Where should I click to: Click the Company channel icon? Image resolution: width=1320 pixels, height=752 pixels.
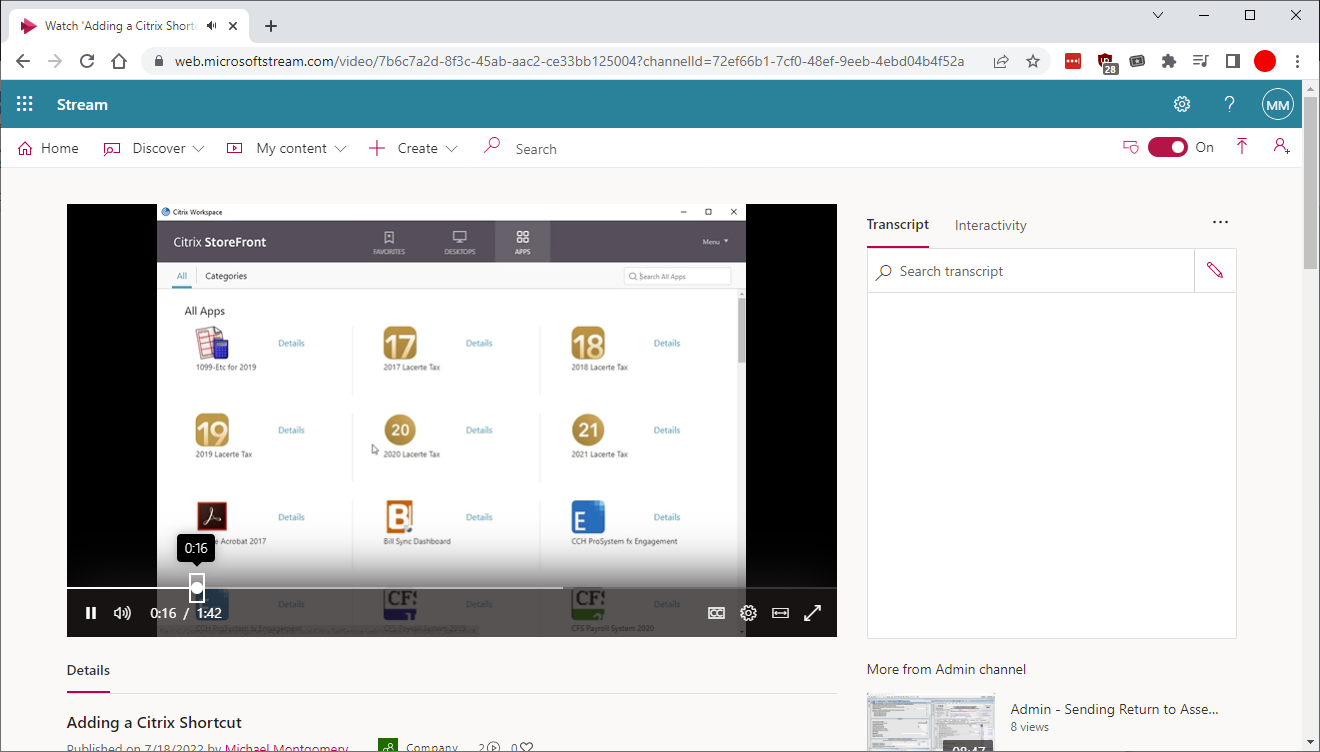388,746
